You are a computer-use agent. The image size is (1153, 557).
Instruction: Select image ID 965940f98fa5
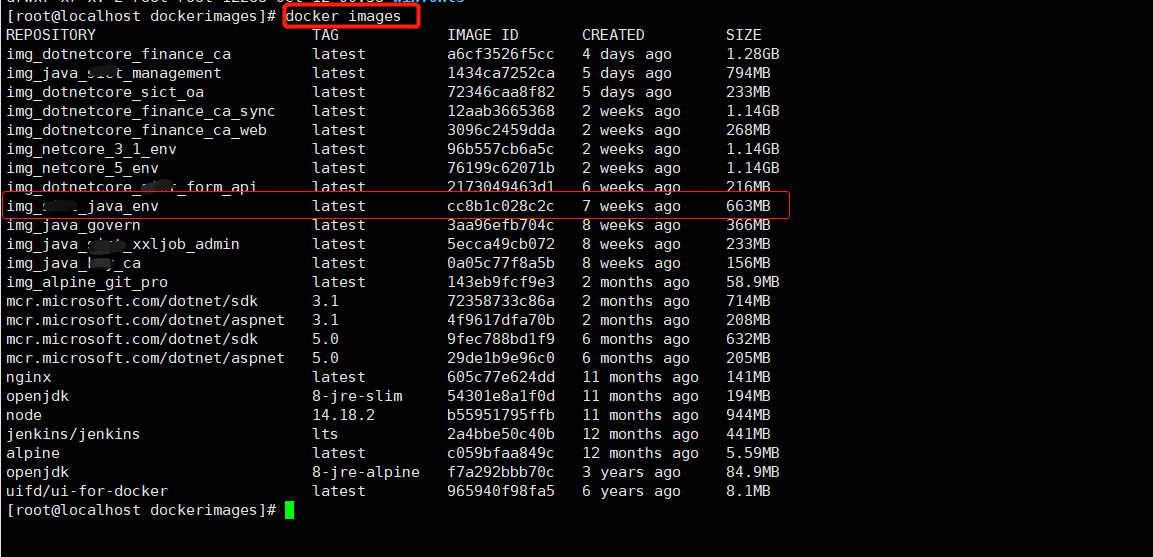click(501, 491)
